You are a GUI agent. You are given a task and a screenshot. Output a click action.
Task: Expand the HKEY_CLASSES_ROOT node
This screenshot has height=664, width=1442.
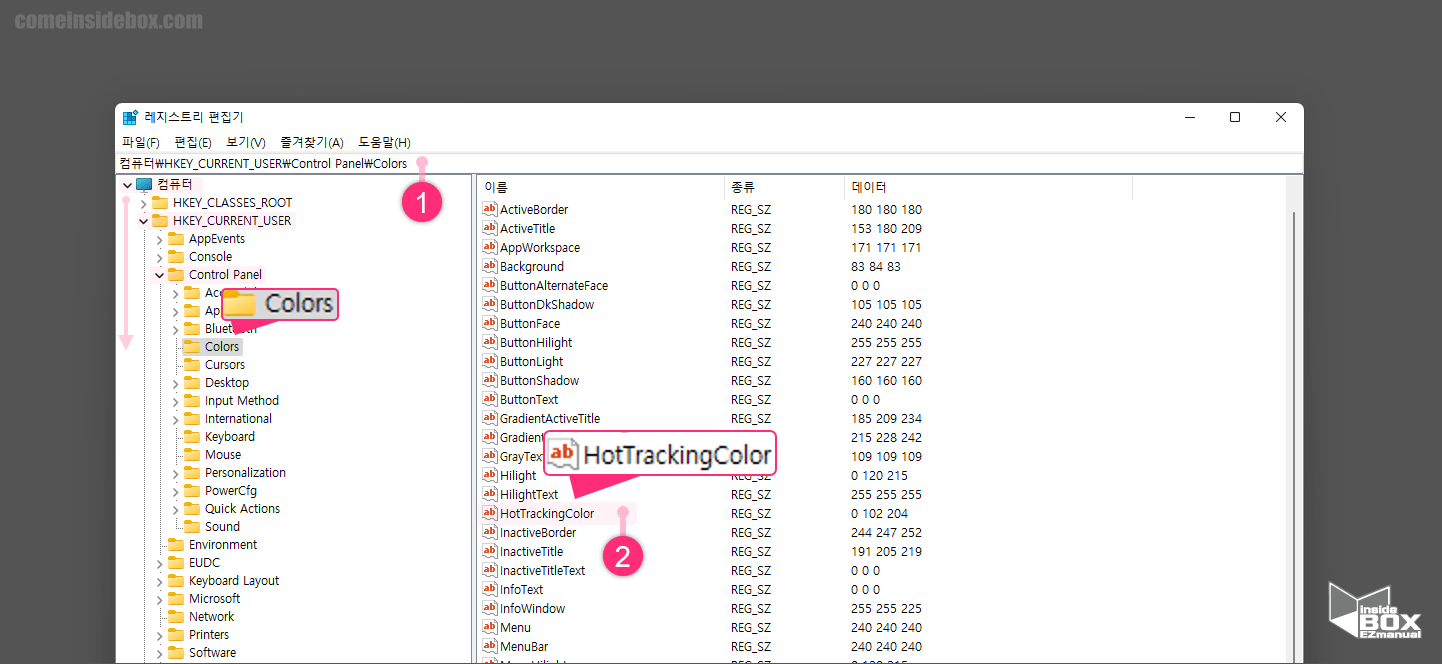tap(144, 202)
